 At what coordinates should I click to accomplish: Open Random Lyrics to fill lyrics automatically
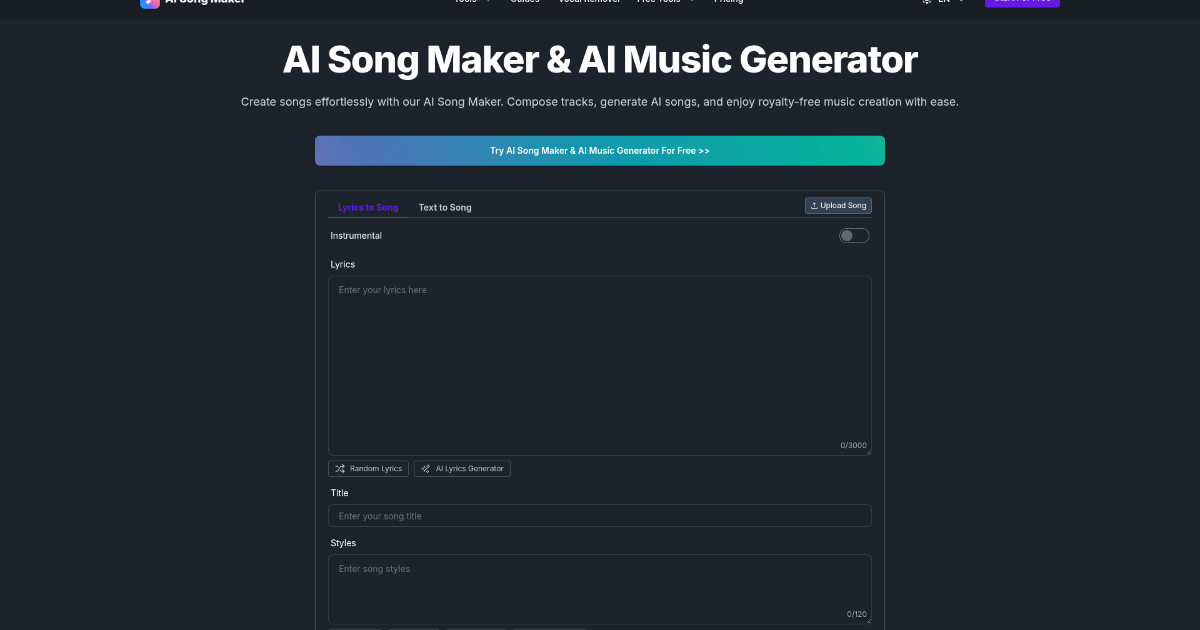(x=368, y=468)
